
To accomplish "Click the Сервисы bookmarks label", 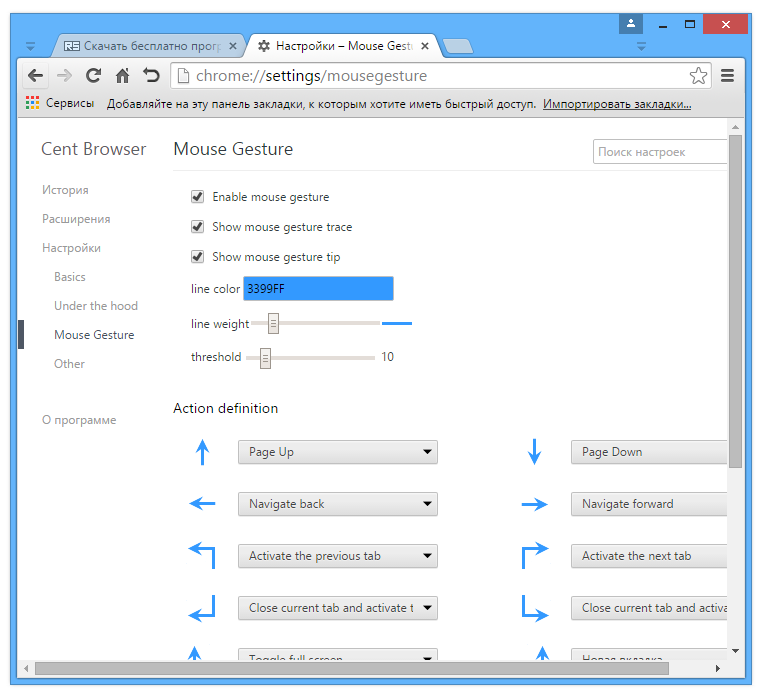I will coord(70,103).
